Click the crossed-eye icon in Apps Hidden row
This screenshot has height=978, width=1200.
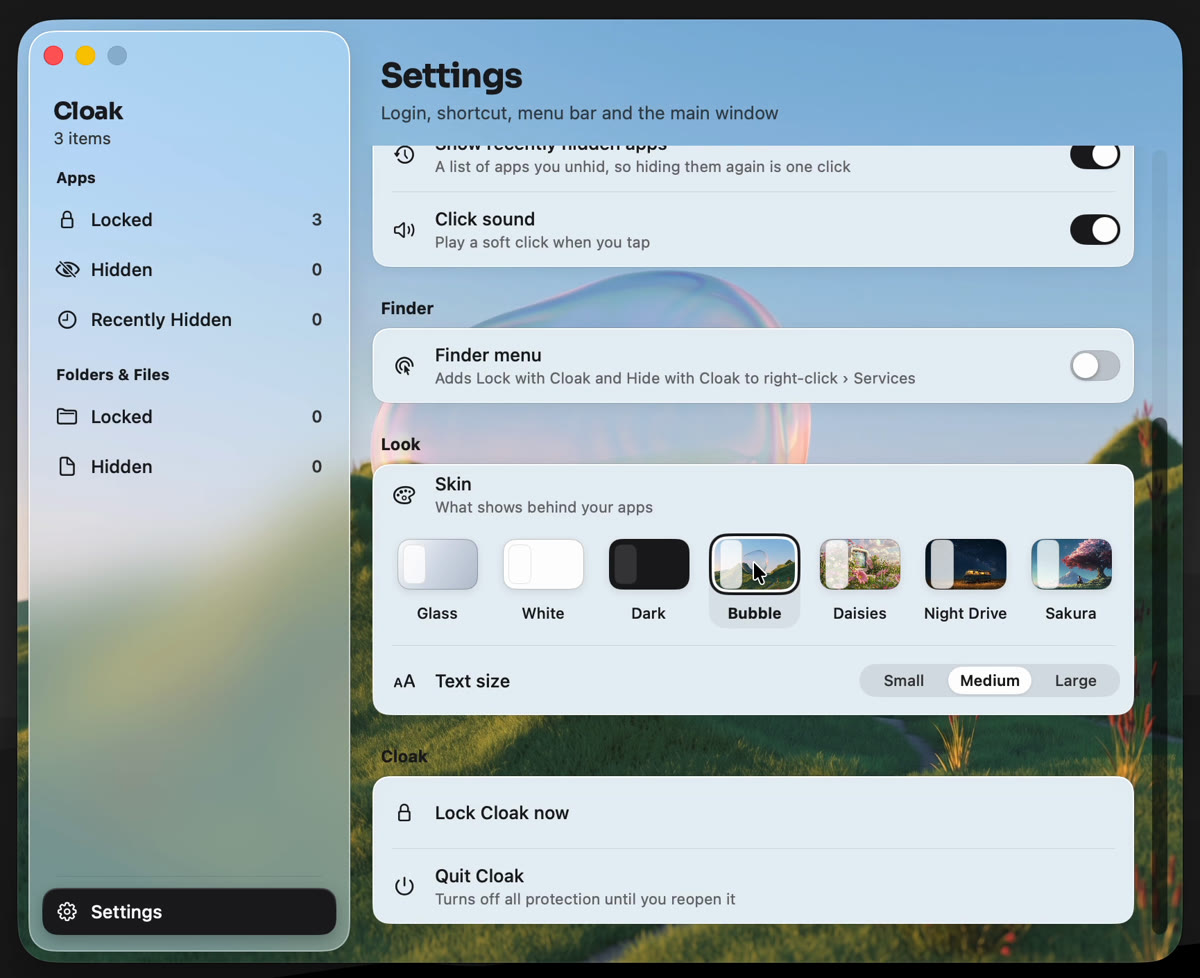[67, 270]
